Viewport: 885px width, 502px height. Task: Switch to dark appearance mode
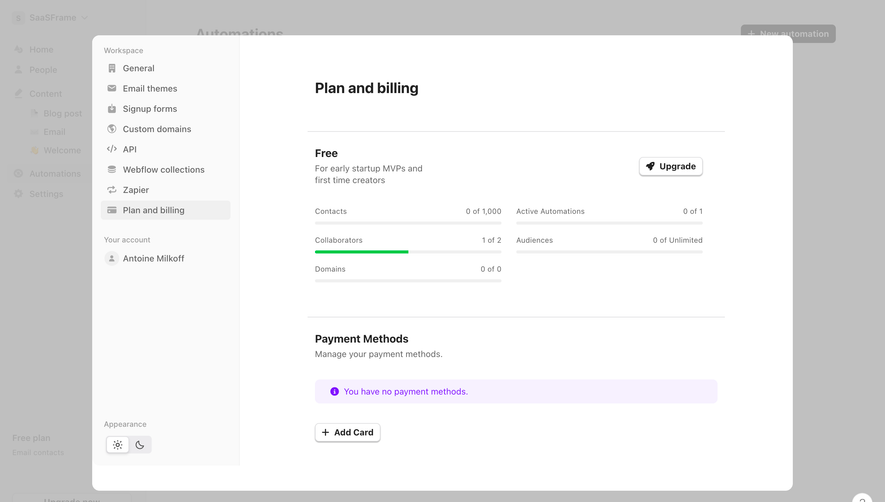(x=140, y=445)
